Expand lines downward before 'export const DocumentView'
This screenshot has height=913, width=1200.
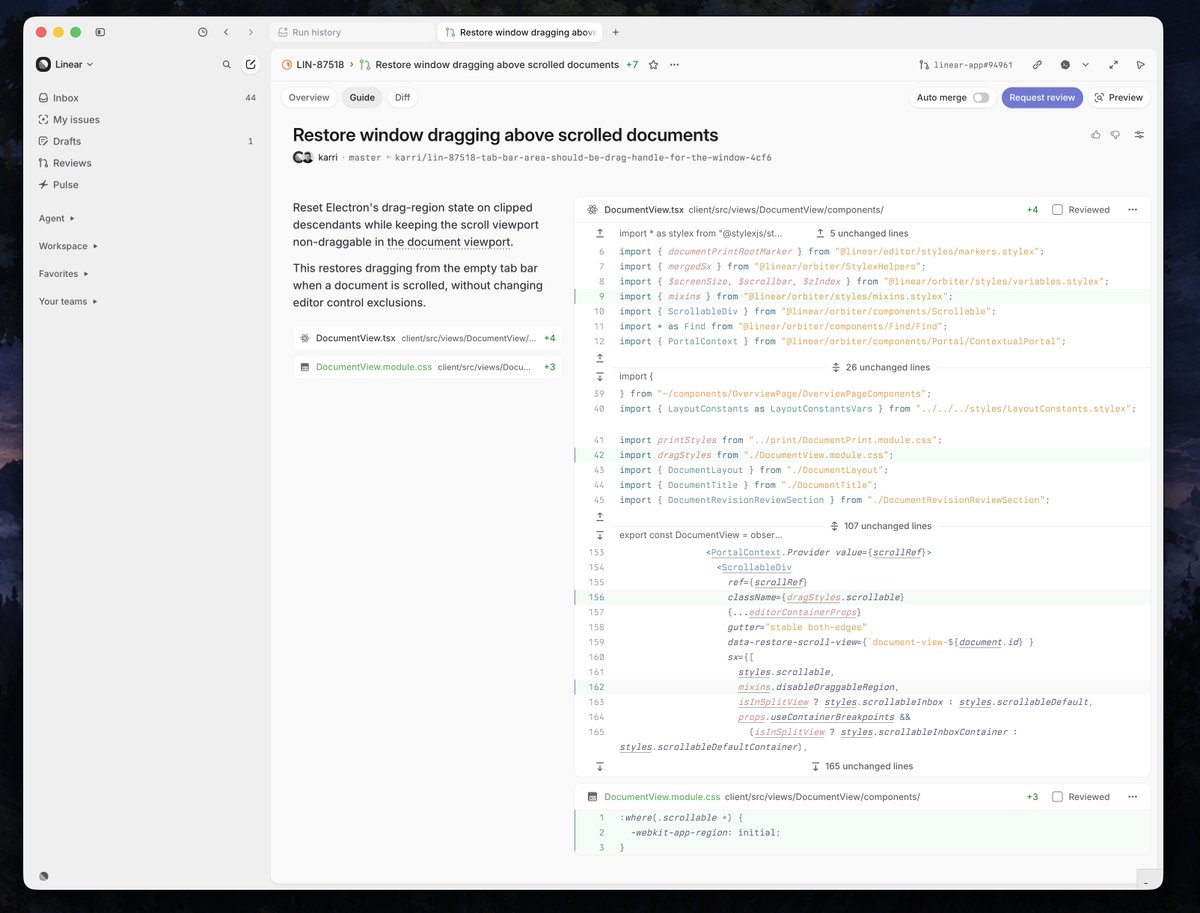pyautogui.click(x=599, y=535)
